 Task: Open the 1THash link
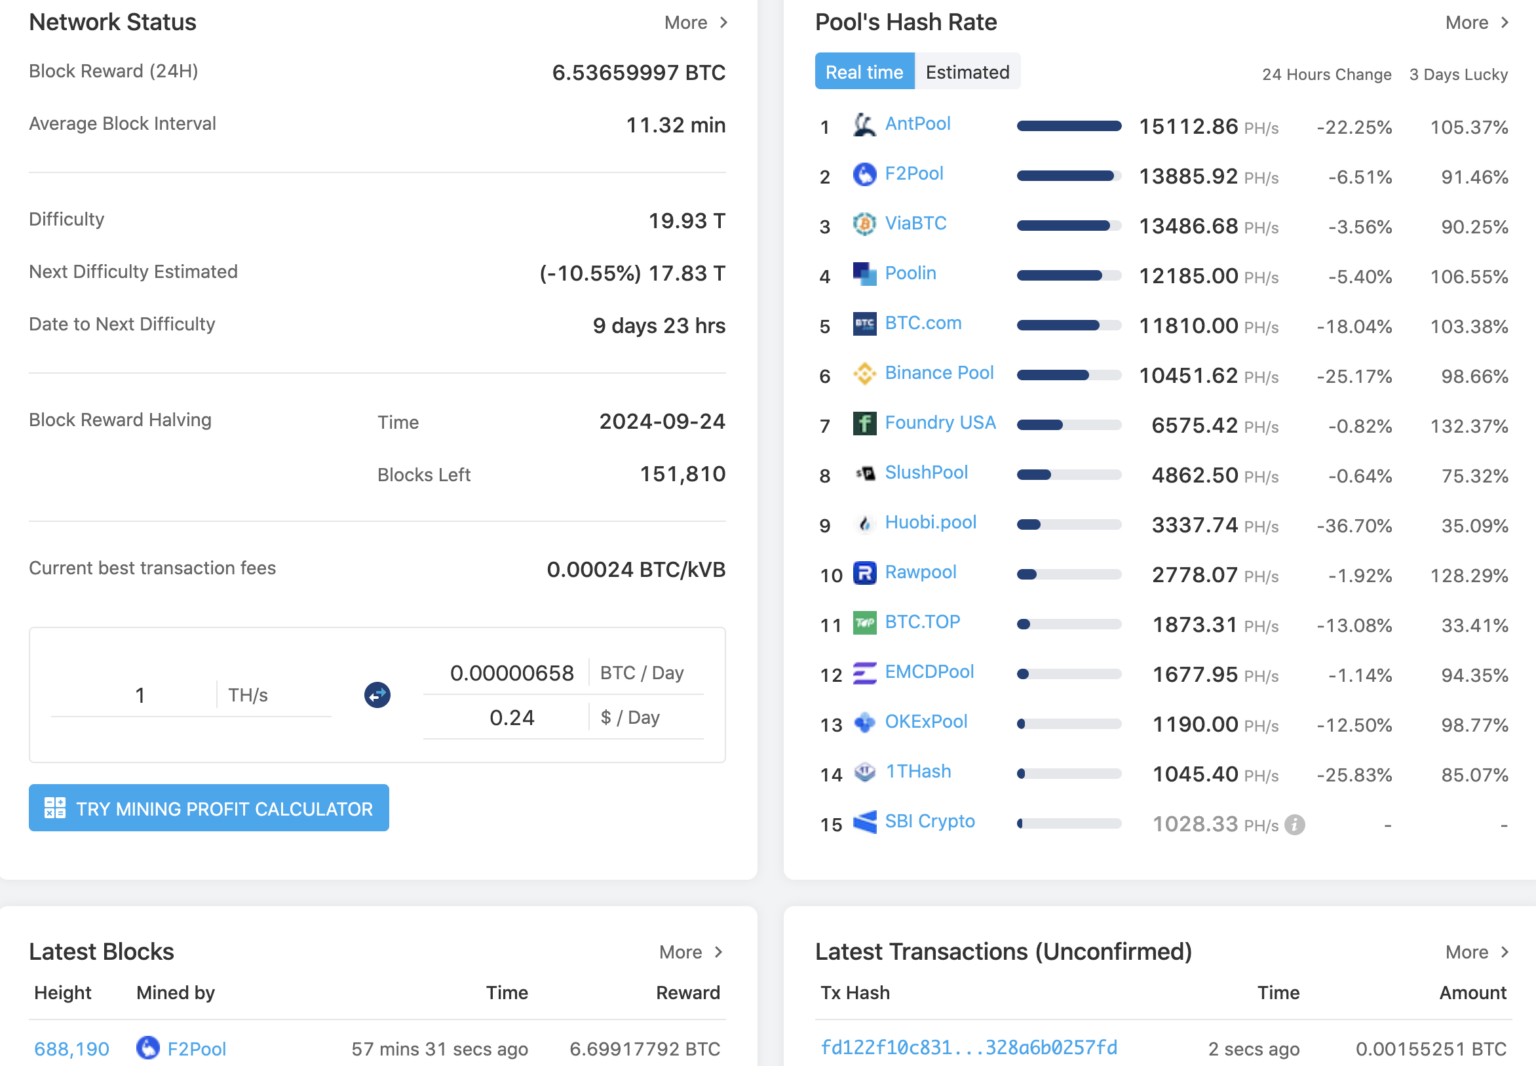[918, 772]
